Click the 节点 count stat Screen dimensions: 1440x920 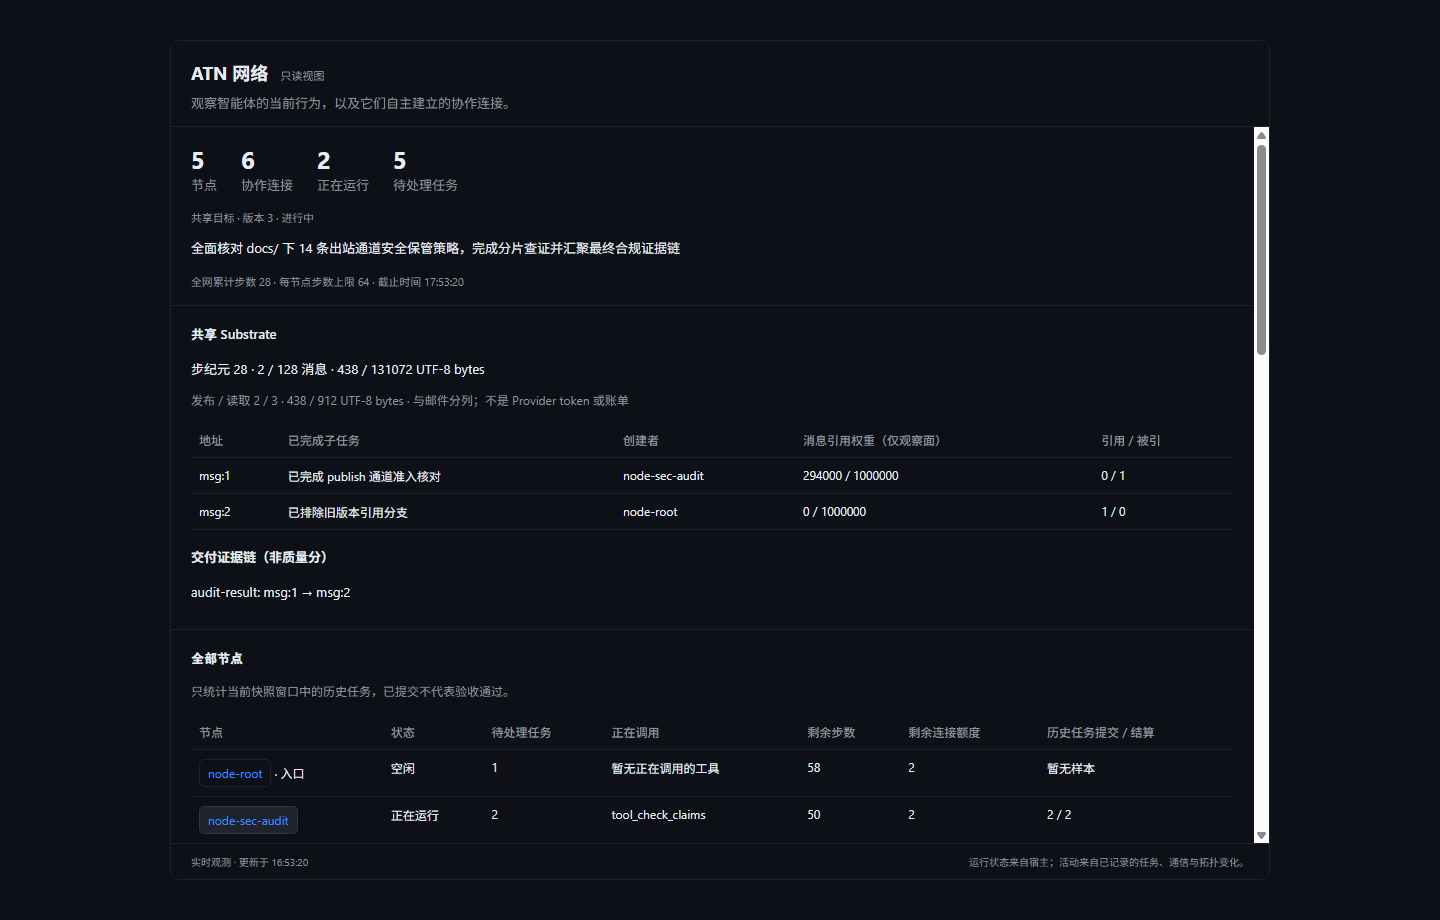204,171
